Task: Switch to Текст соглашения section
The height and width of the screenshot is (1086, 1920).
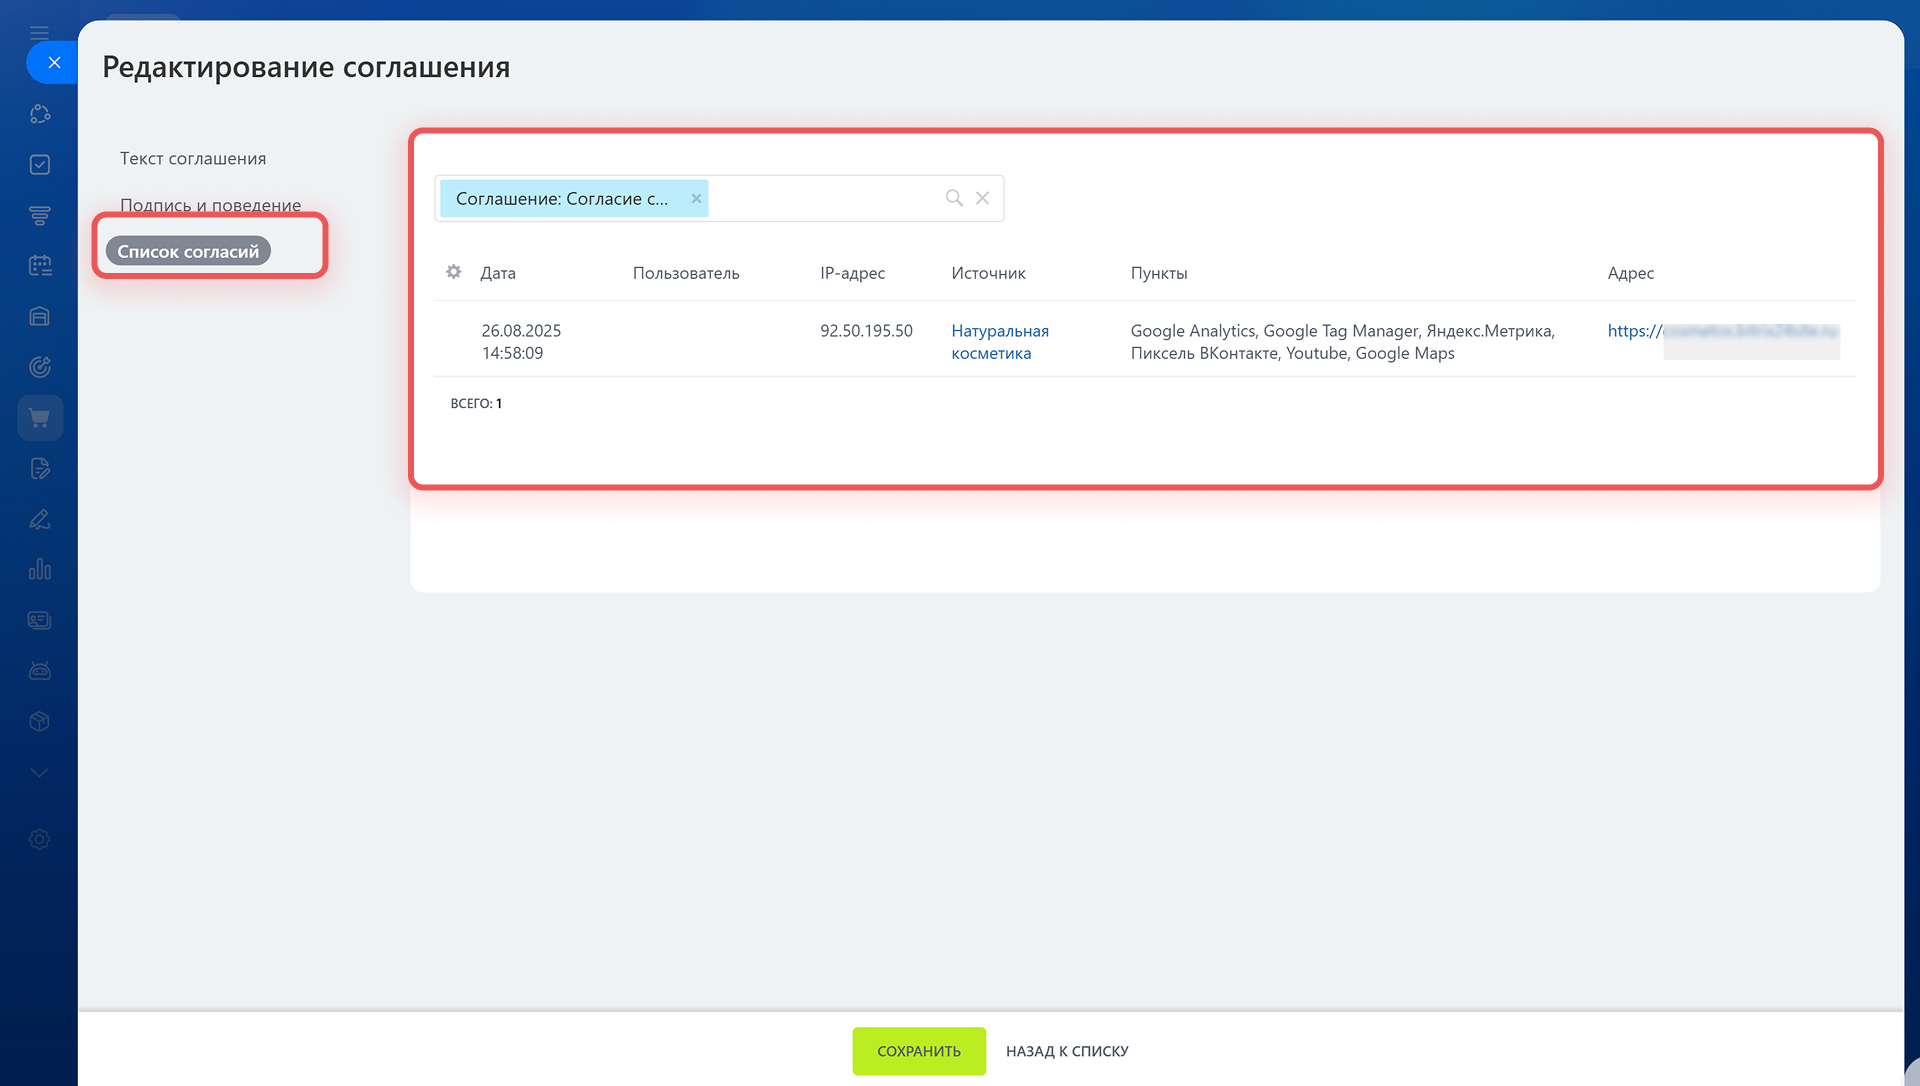Action: (x=193, y=158)
